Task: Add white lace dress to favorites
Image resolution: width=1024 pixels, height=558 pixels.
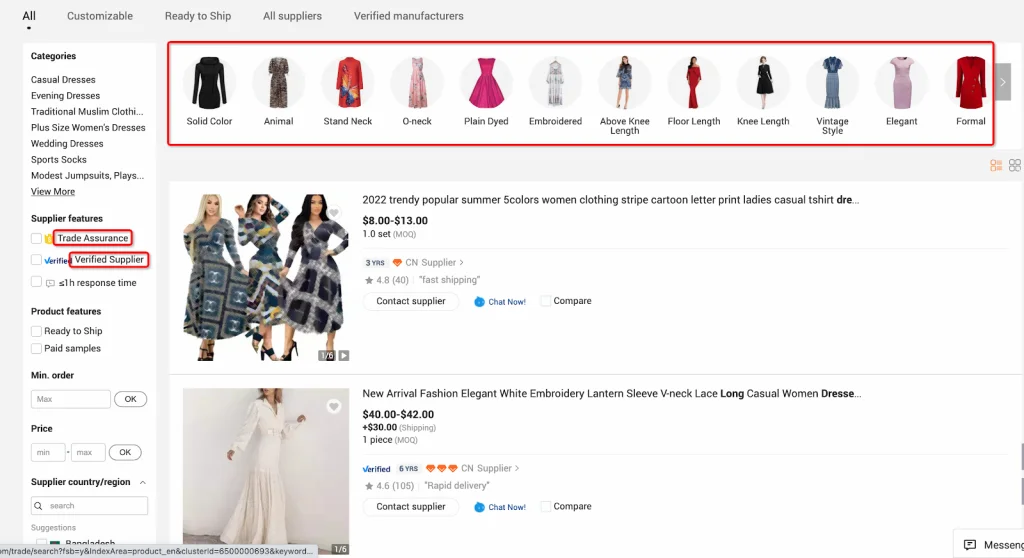Action: [x=334, y=406]
